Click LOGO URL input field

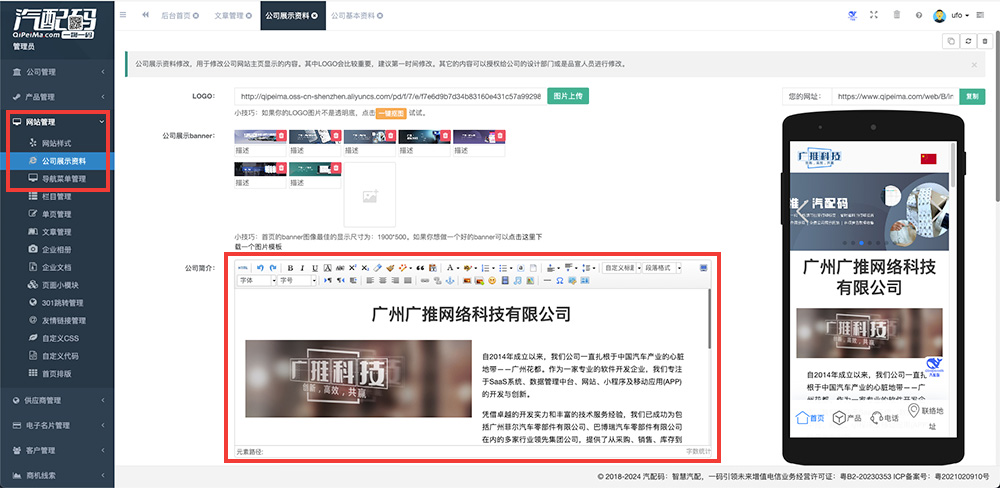pyautogui.click(x=389, y=97)
